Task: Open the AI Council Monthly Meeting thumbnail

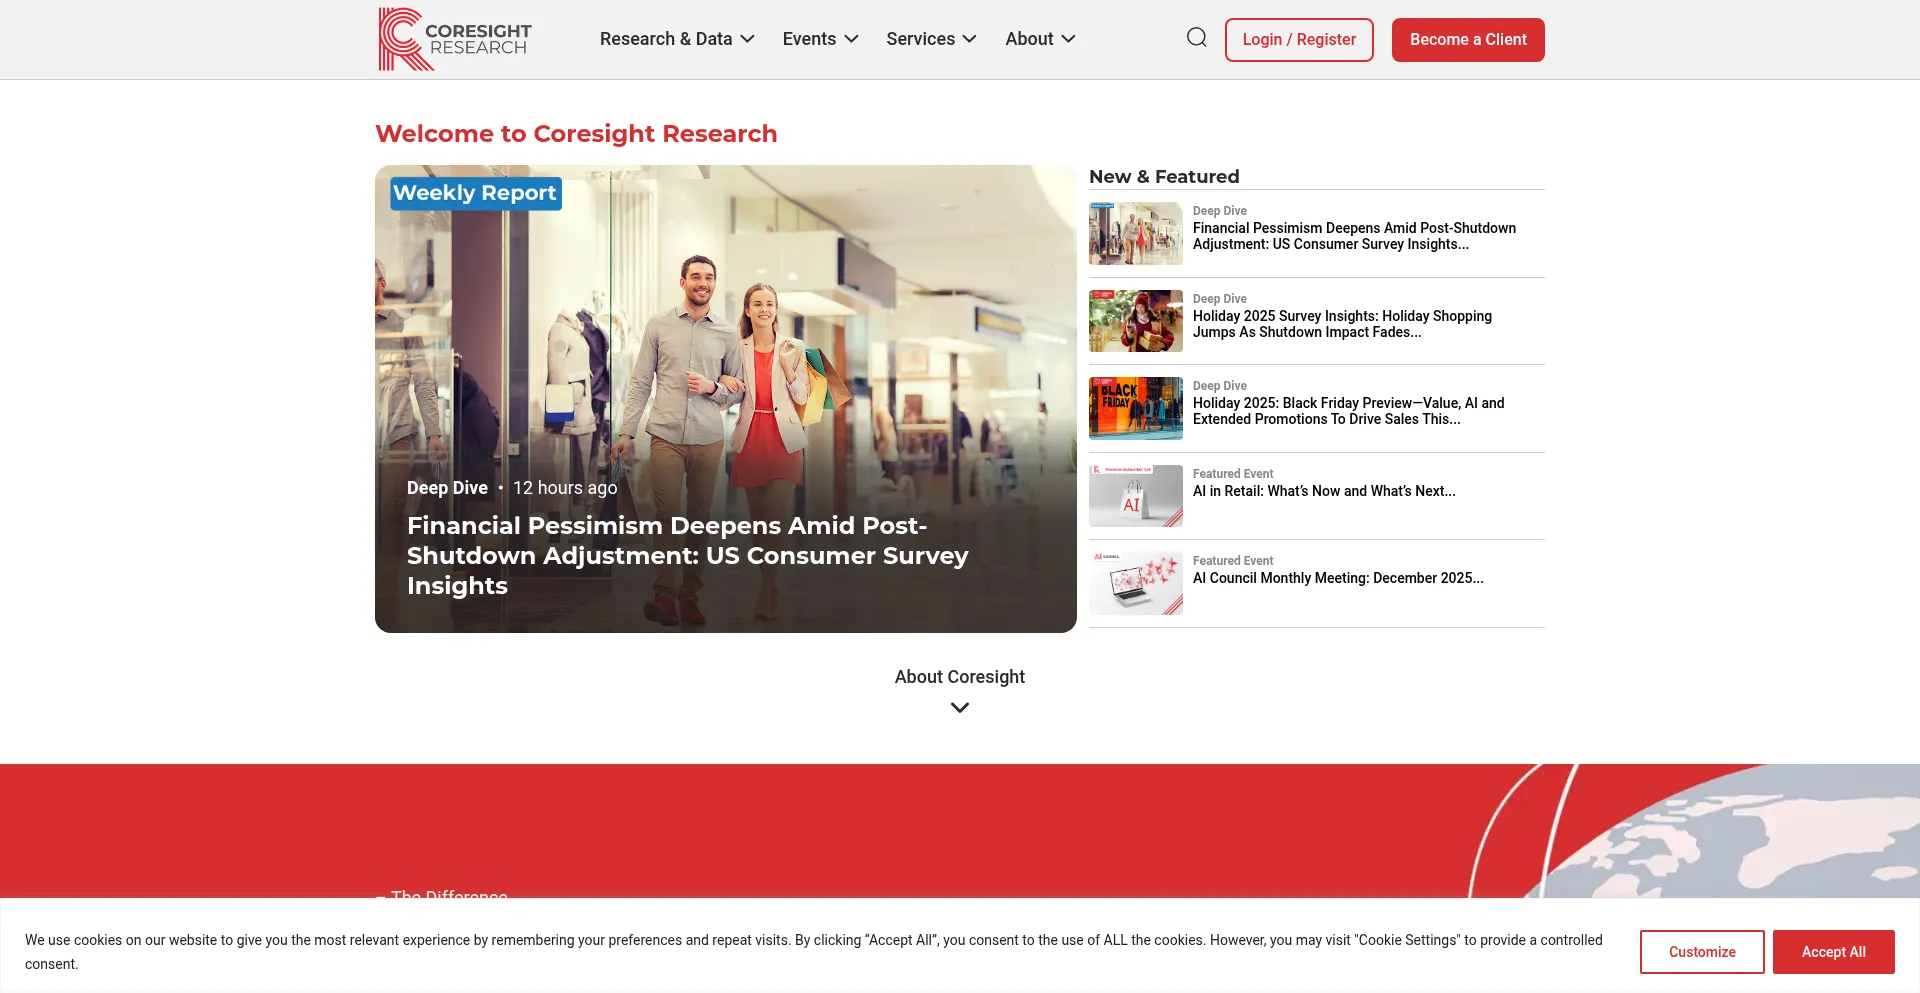Action: (x=1135, y=583)
